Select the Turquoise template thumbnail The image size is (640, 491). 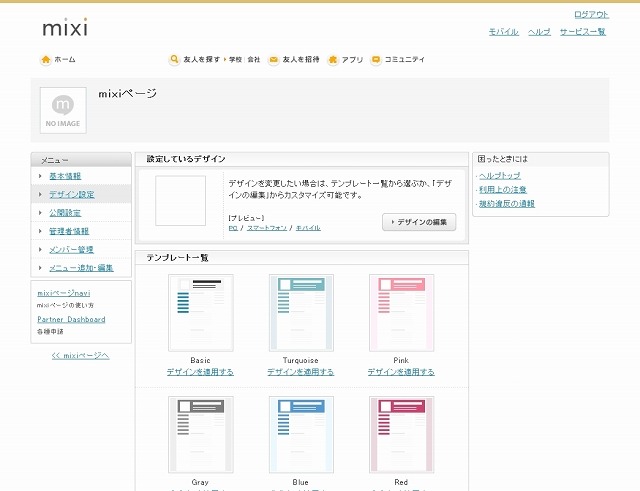pyautogui.click(x=301, y=313)
